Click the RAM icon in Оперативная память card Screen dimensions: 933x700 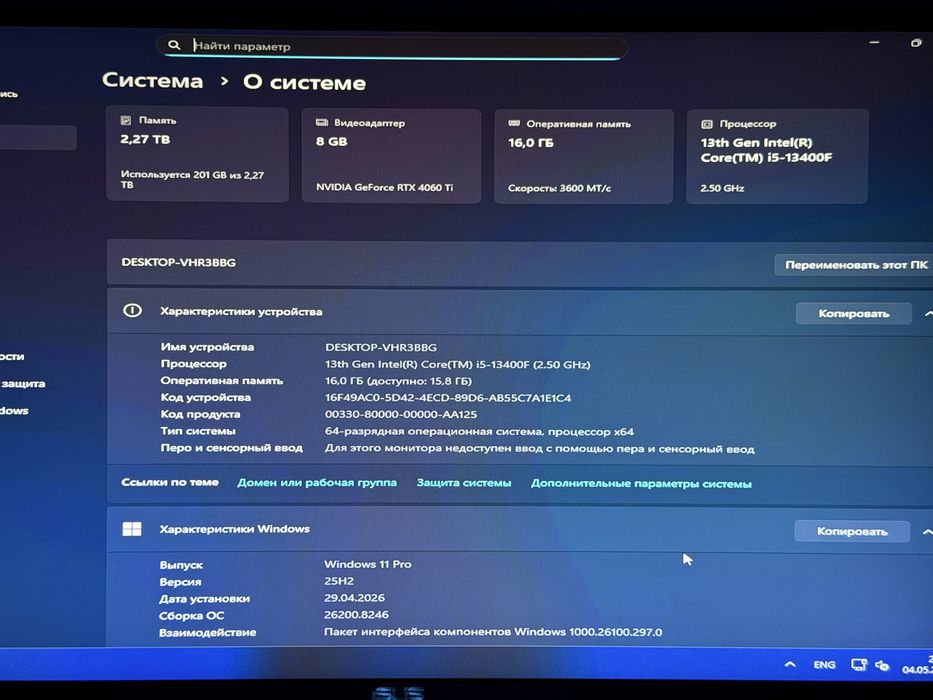coord(514,123)
